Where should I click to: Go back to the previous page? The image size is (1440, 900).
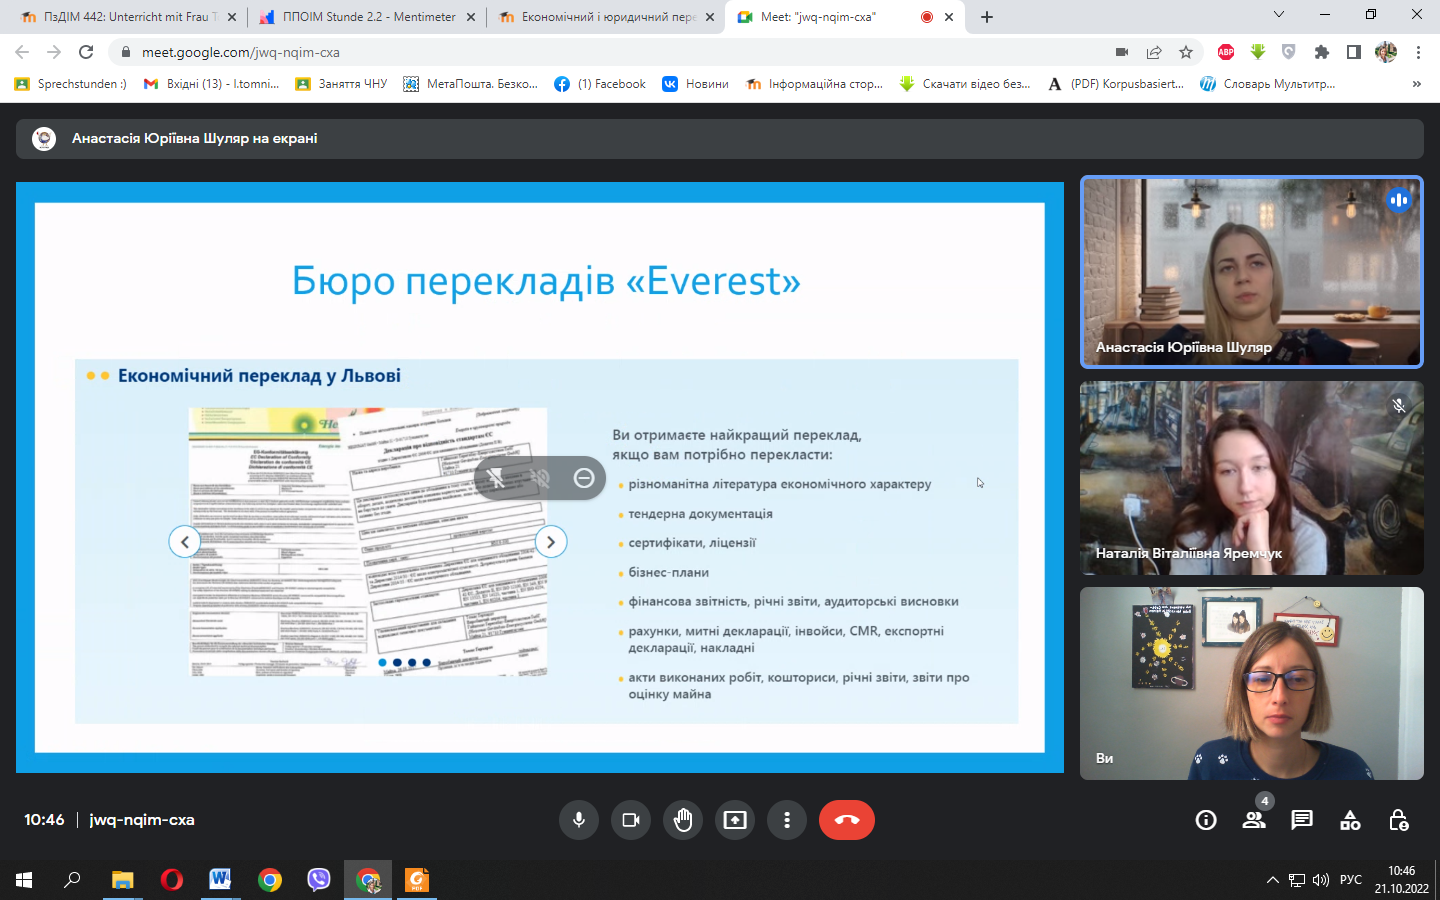point(22,52)
